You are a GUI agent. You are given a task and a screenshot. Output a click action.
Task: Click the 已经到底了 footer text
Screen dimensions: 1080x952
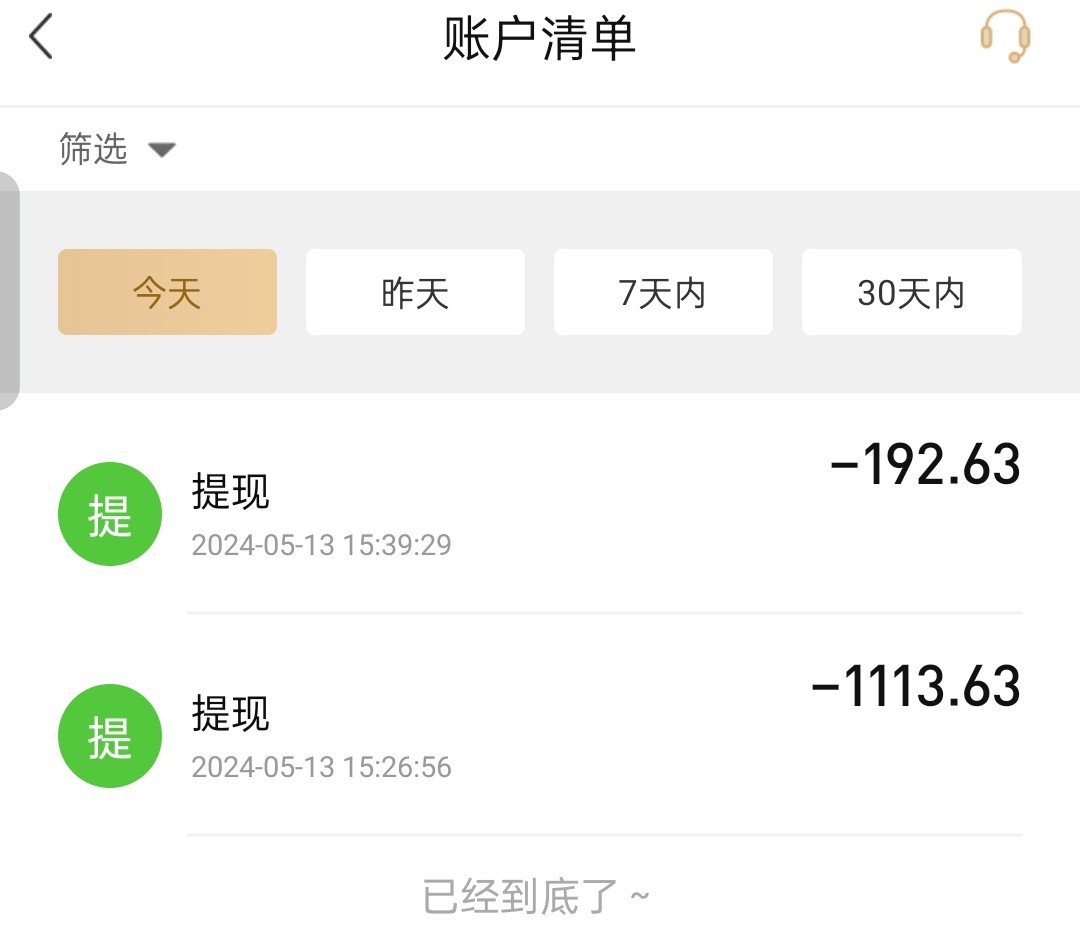536,897
